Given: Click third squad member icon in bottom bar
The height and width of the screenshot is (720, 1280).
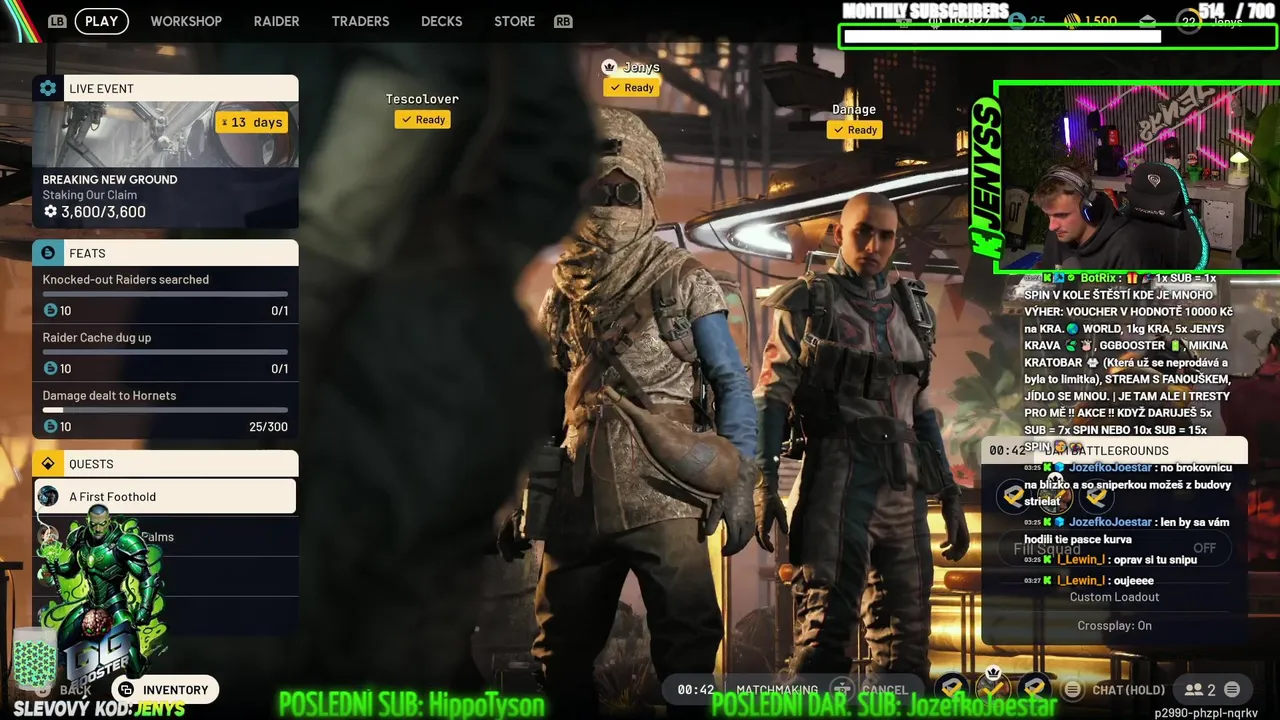Looking at the screenshot, I should pos(1035,688).
